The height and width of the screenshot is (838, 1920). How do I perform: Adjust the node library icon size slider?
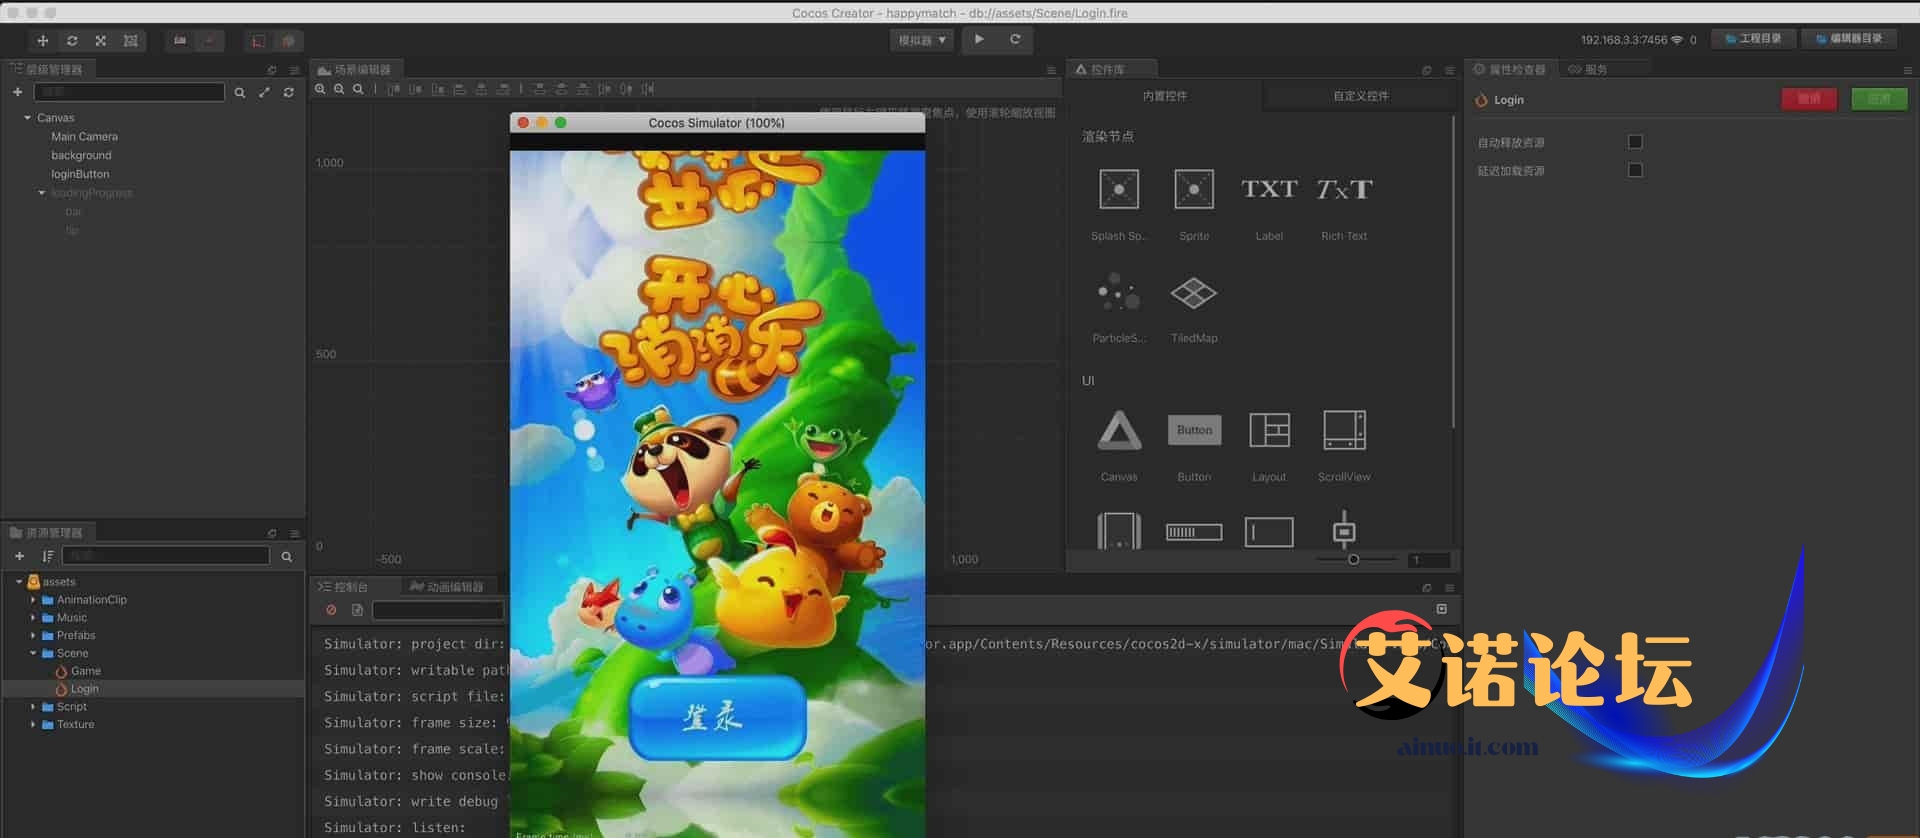coord(1353,560)
